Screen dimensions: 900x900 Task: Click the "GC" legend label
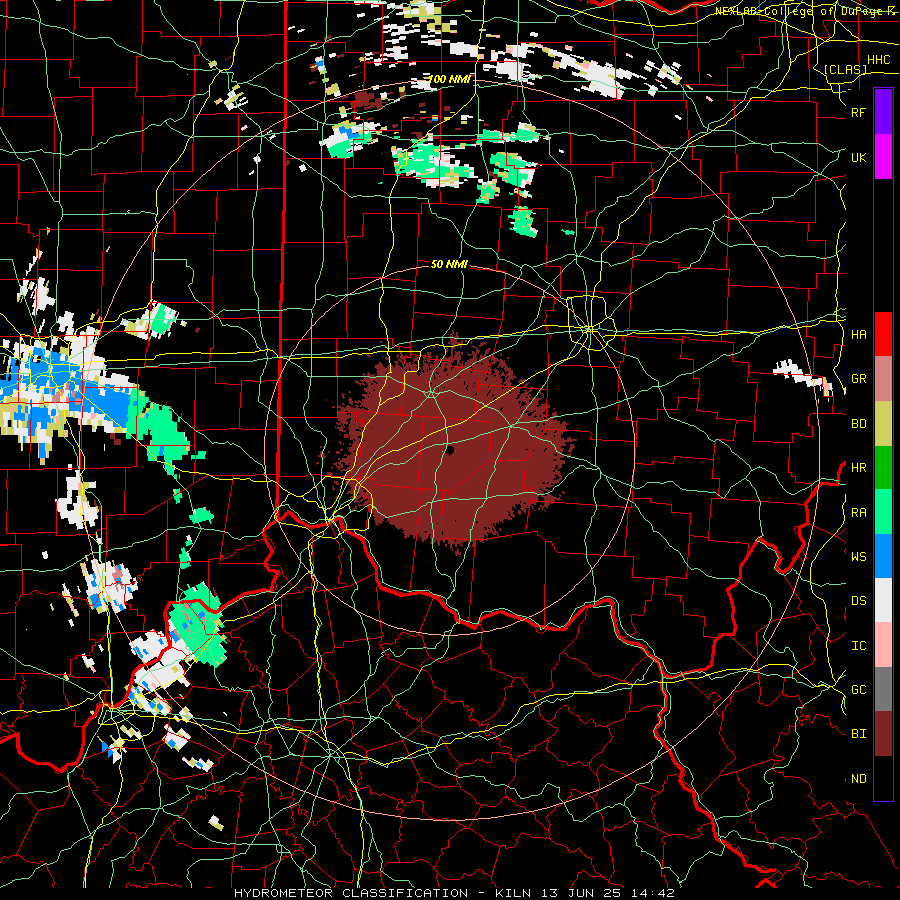point(858,689)
